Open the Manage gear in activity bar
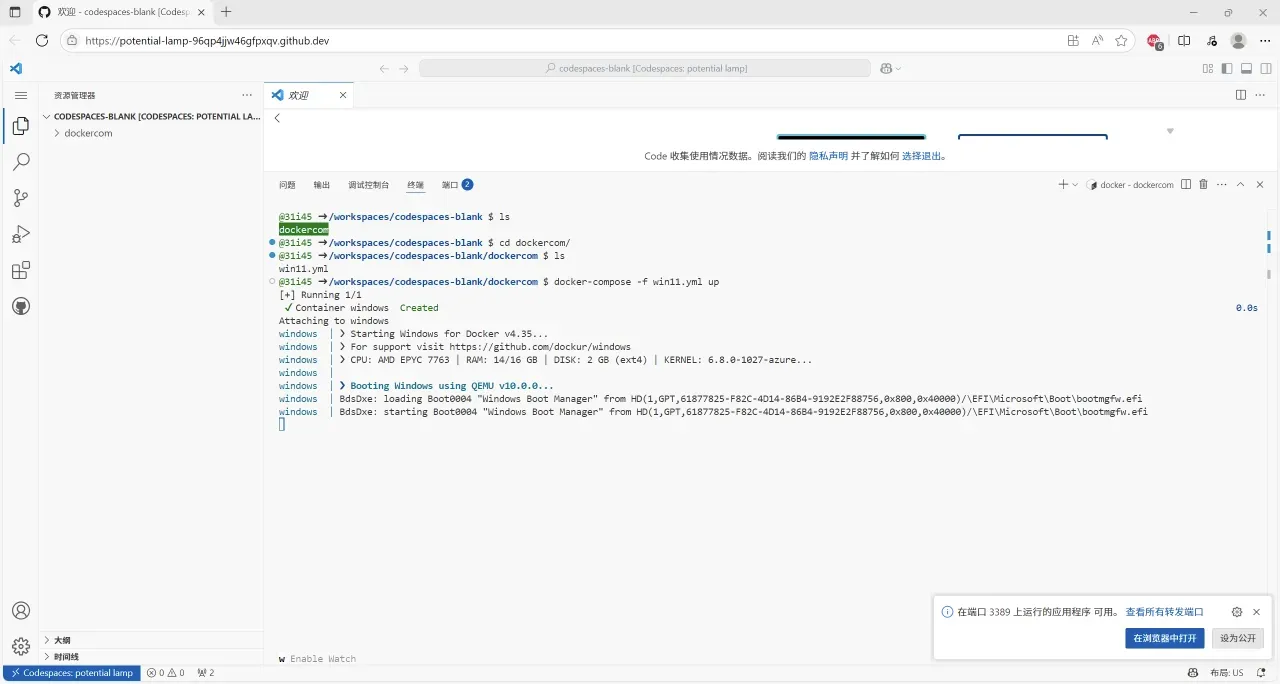The height and width of the screenshot is (684, 1280). pos(21,646)
